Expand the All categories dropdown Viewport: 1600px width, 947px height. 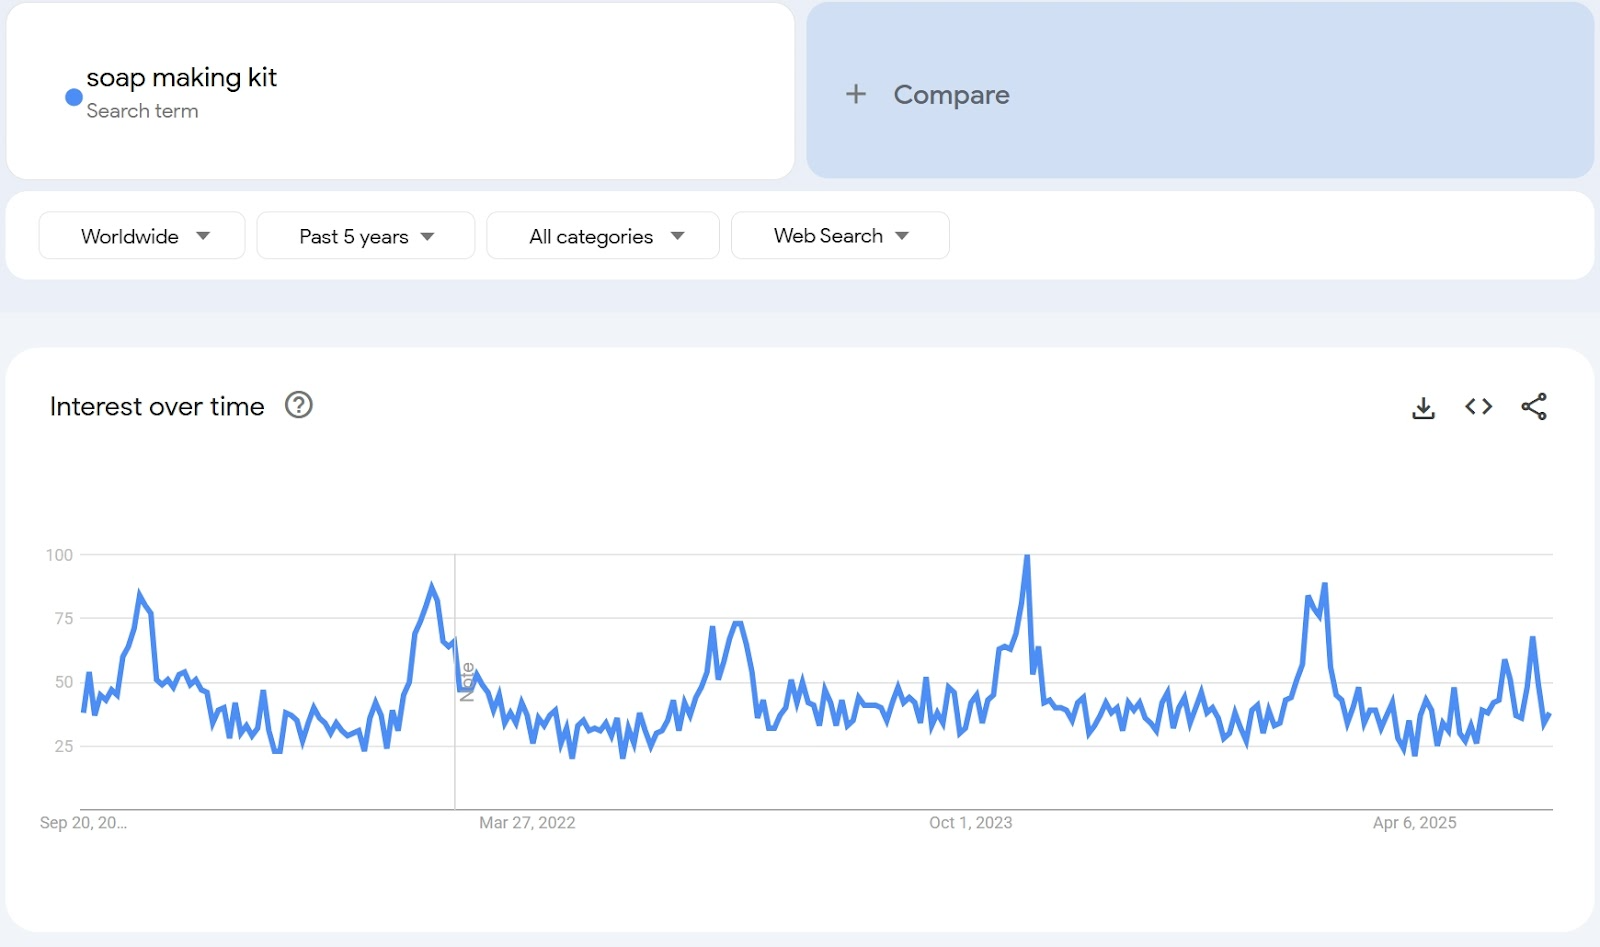[602, 236]
